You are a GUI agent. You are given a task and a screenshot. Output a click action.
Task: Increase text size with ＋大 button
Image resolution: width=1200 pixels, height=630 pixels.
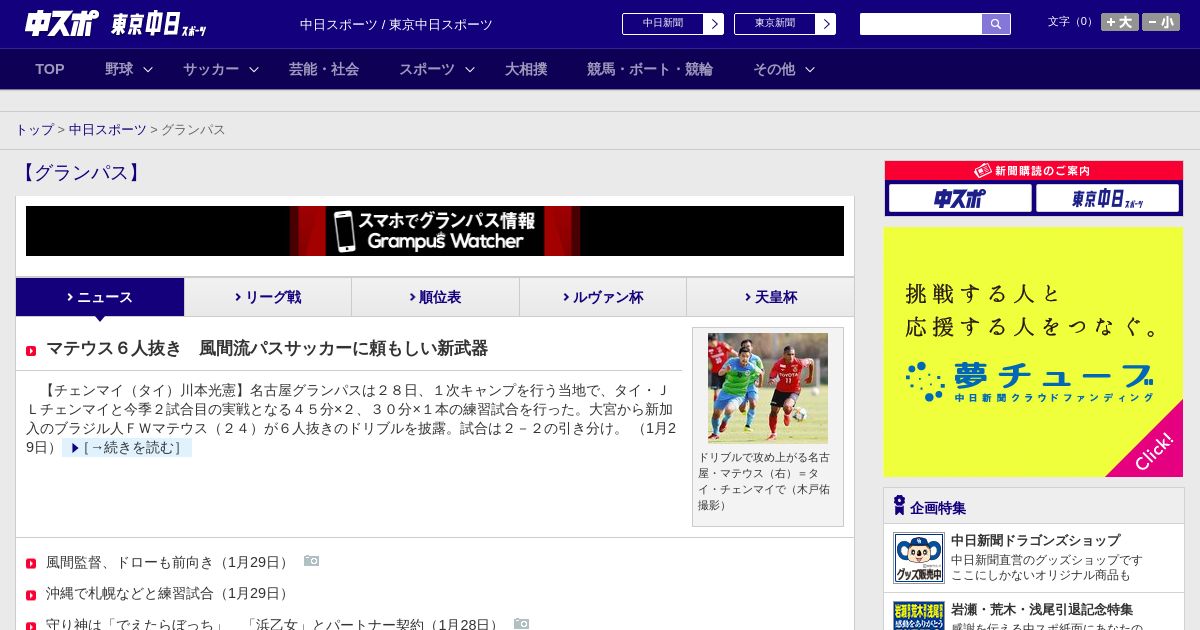point(1120,22)
